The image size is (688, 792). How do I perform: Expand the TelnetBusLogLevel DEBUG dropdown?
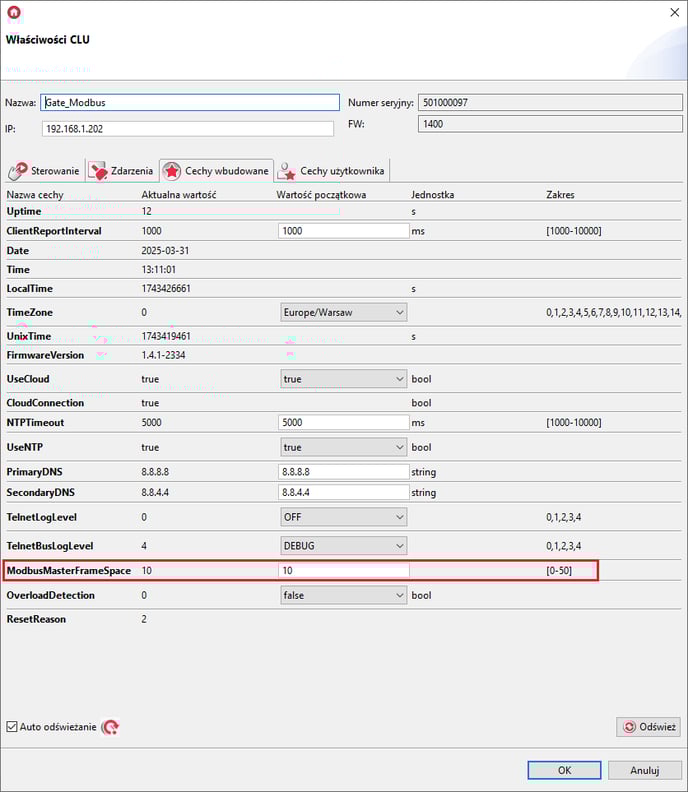[343, 546]
